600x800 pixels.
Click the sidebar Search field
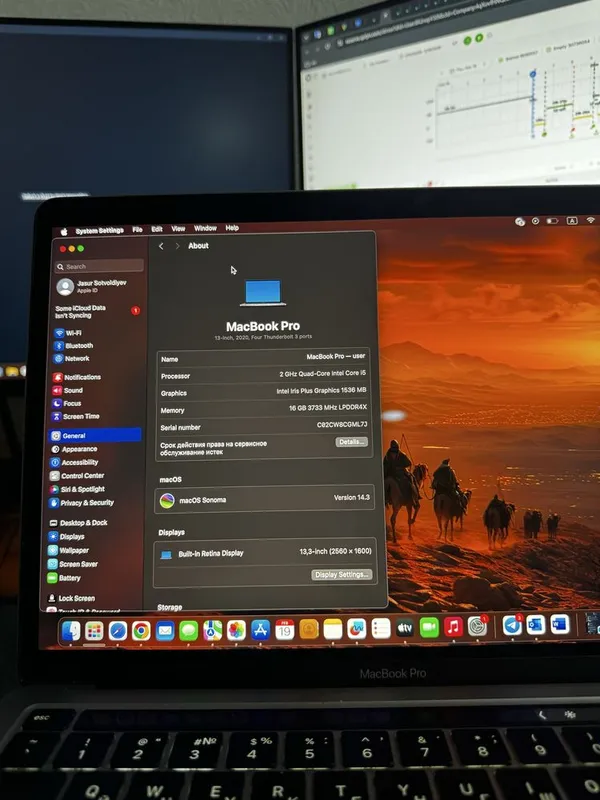coord(99,266)
